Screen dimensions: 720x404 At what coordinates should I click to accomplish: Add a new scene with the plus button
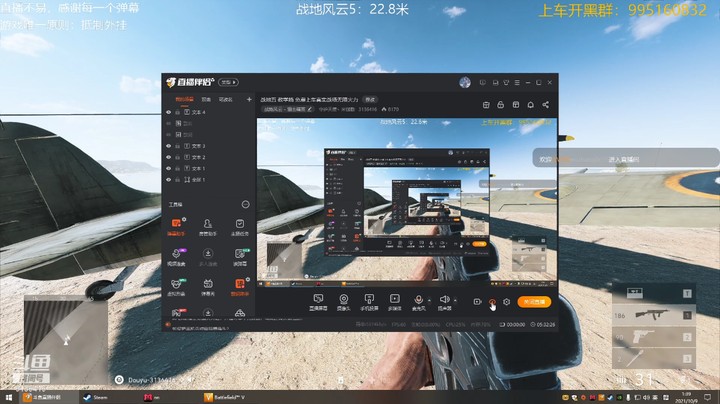[249, 99]
